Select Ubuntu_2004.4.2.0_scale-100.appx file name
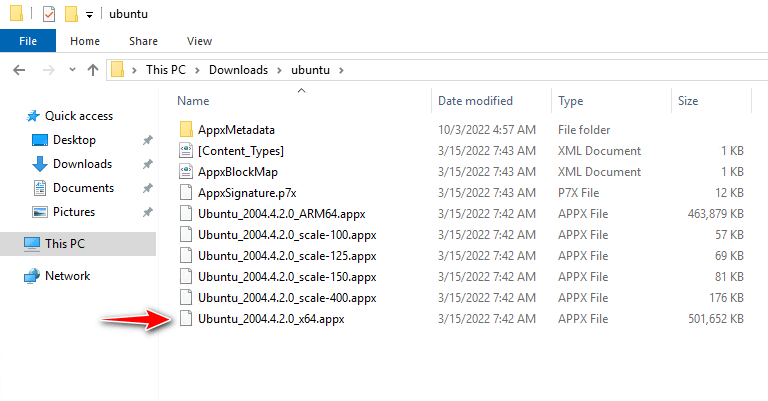 point(287,236)
